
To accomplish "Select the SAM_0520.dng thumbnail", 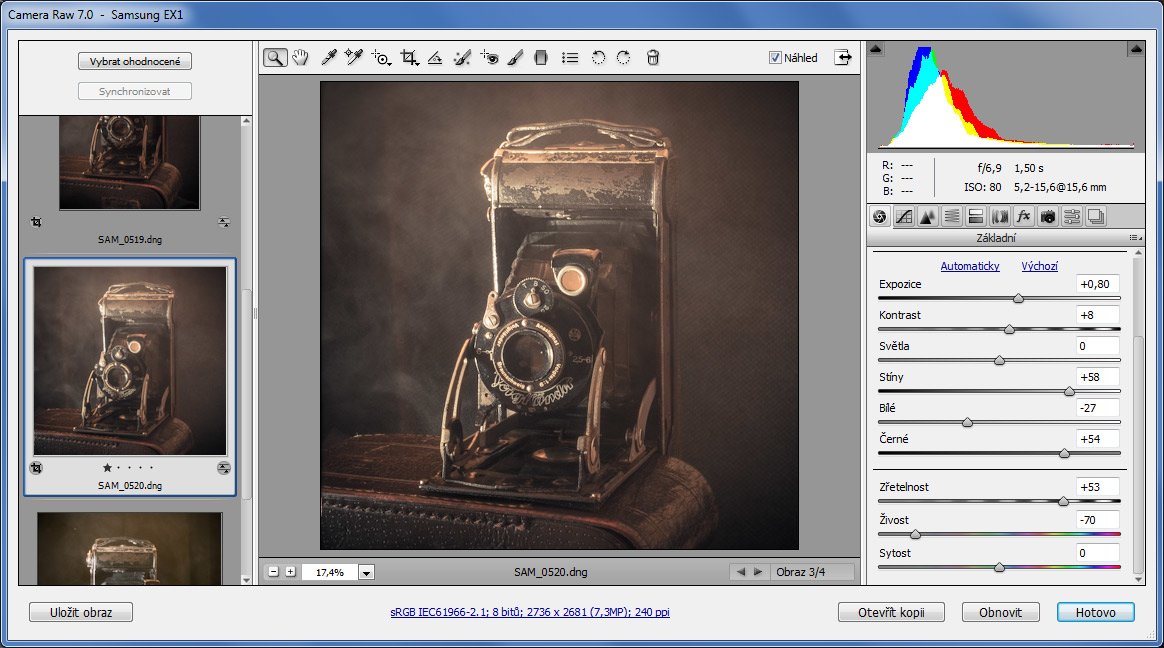I will tap(130, 361).
